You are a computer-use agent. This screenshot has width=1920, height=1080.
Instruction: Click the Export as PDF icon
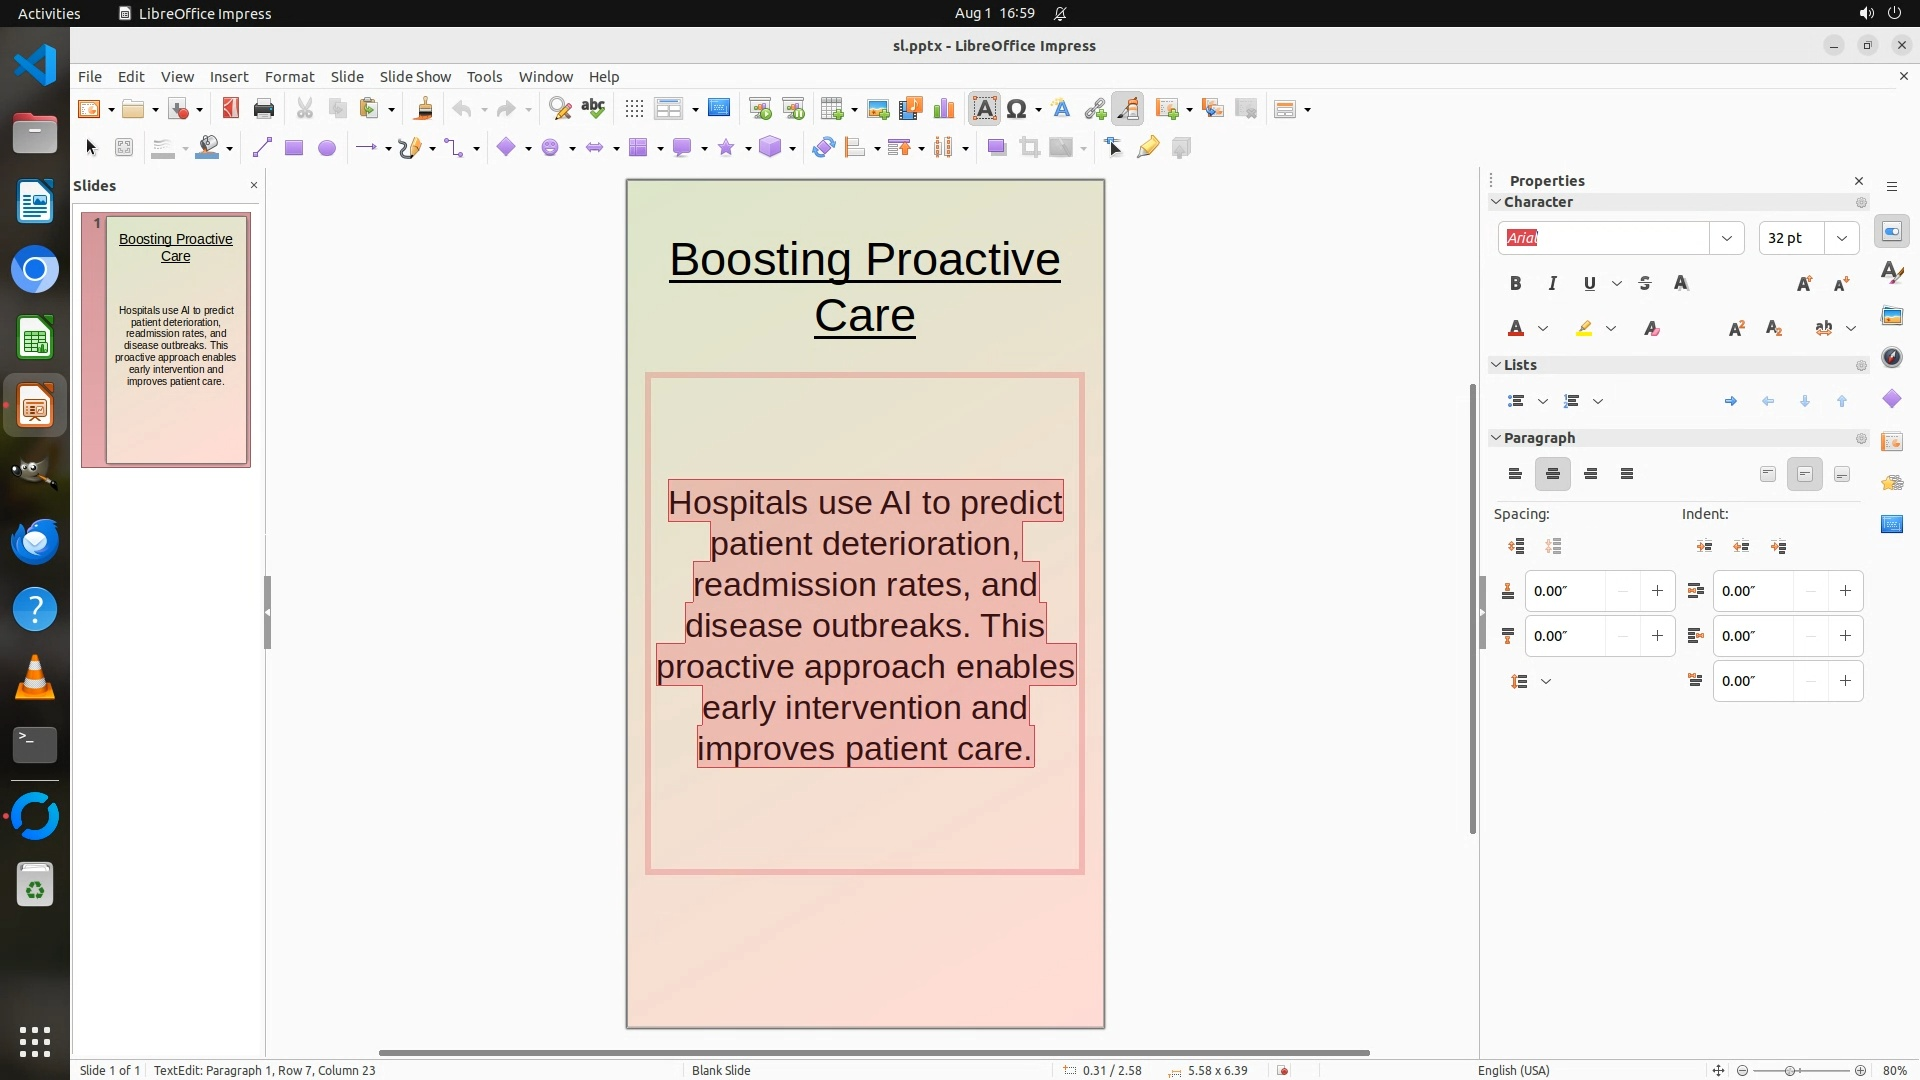(230, 109)
